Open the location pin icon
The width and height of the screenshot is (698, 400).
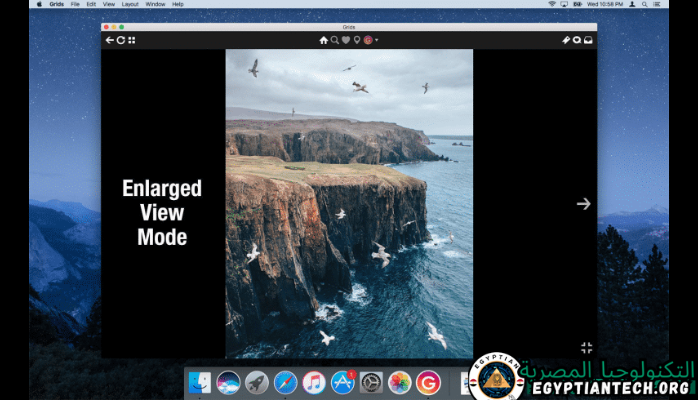coord(357,40)
